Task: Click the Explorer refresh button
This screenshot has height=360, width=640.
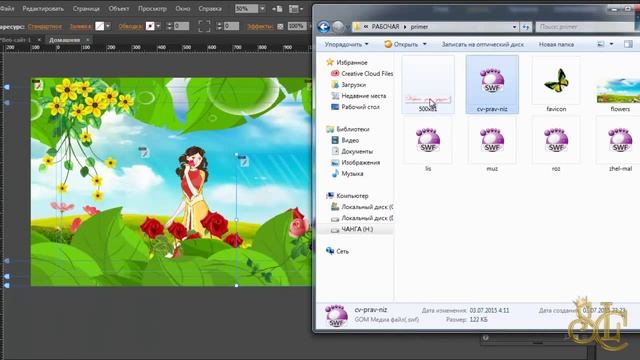Action: tap(526, 27)
